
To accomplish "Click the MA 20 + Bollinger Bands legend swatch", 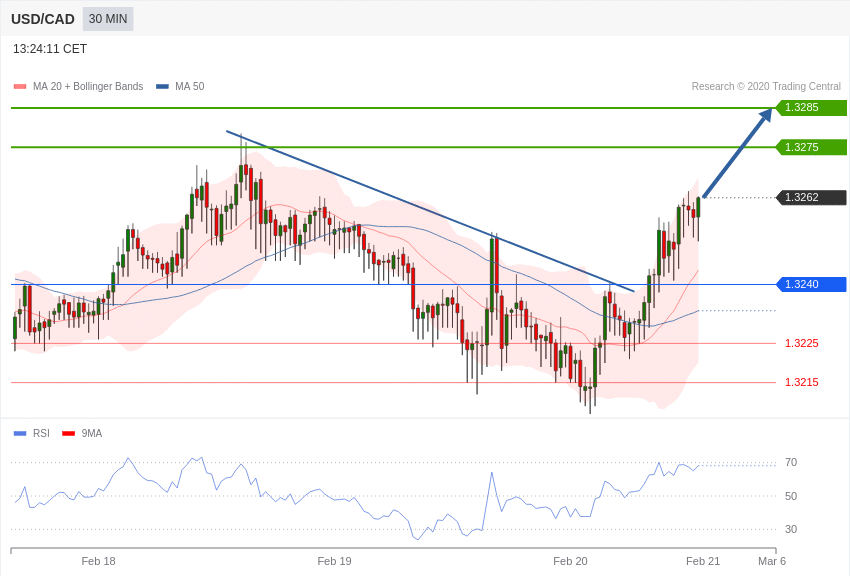I will pos(20,87).
